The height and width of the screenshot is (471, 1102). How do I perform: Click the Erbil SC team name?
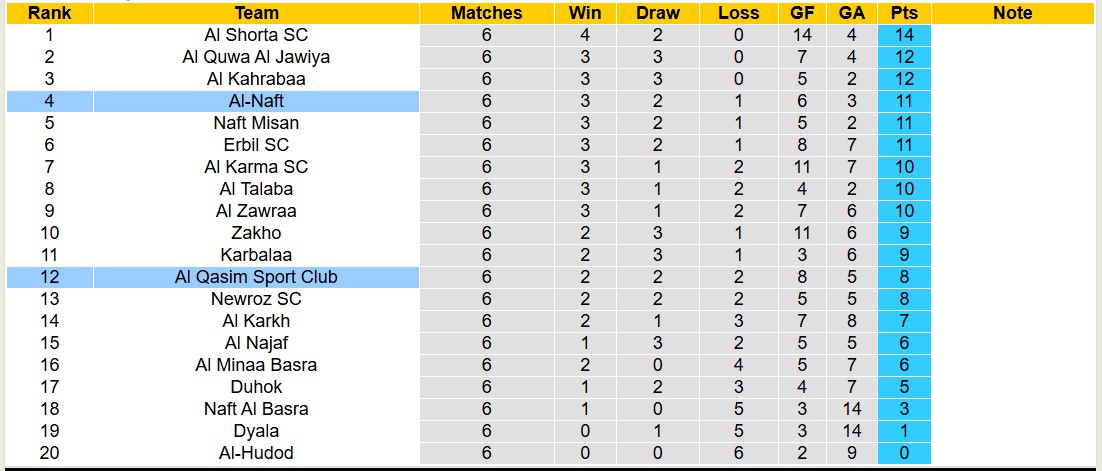click(256, 145)
